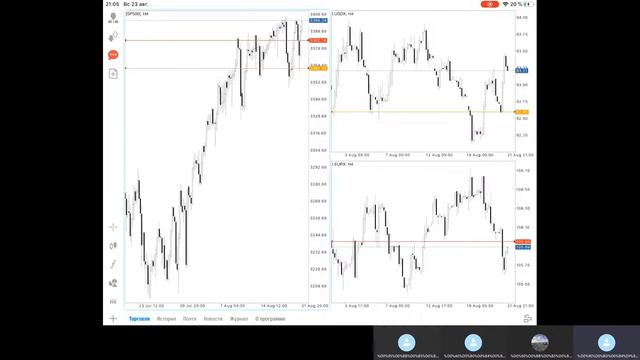Open the indicators f icon
The image size is (640, 360).
(113, 264)
